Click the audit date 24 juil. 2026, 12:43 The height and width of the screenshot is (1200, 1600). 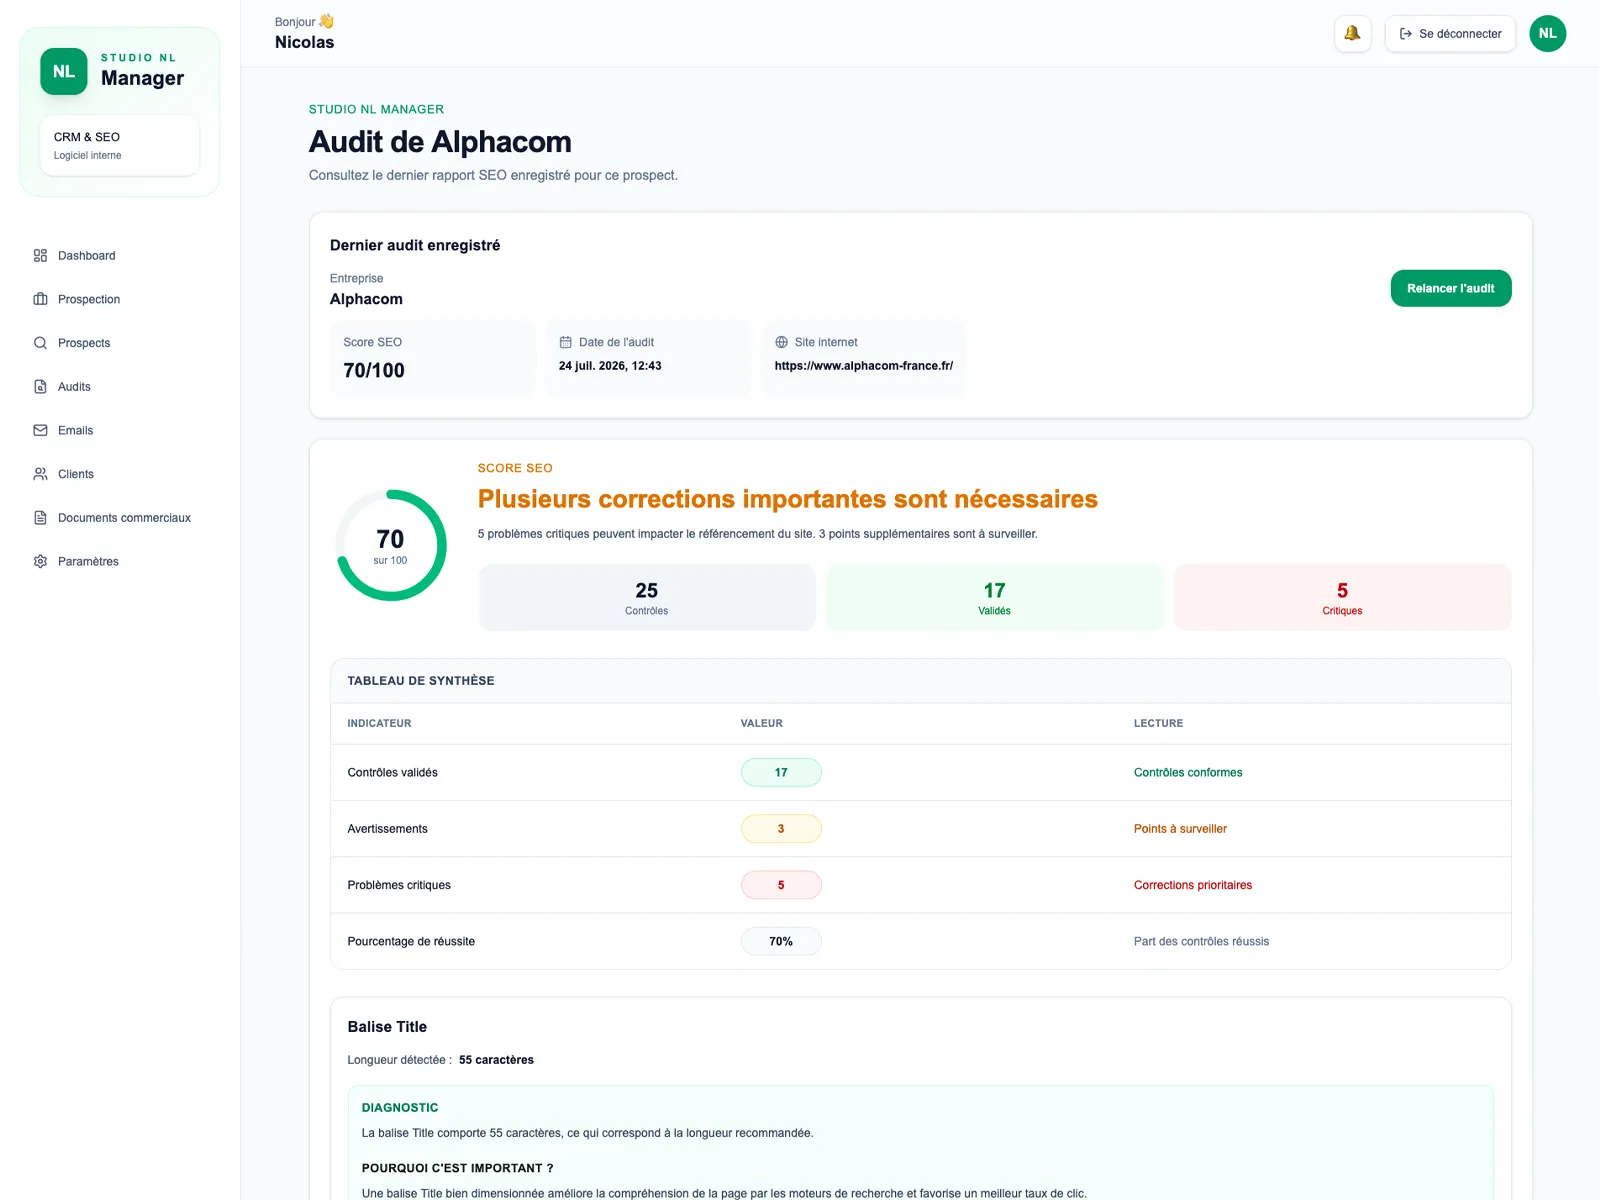click(x=610, y=366)
